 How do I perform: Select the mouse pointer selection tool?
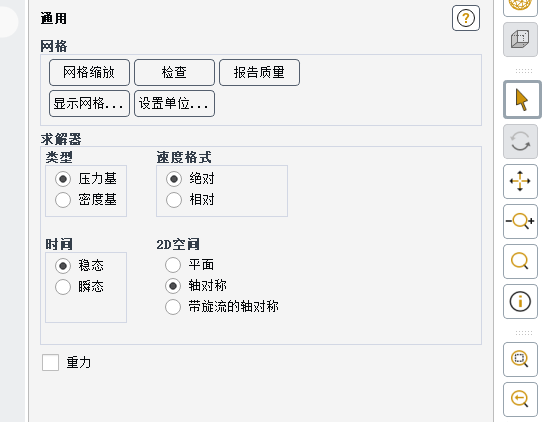[x=522, y=100]
